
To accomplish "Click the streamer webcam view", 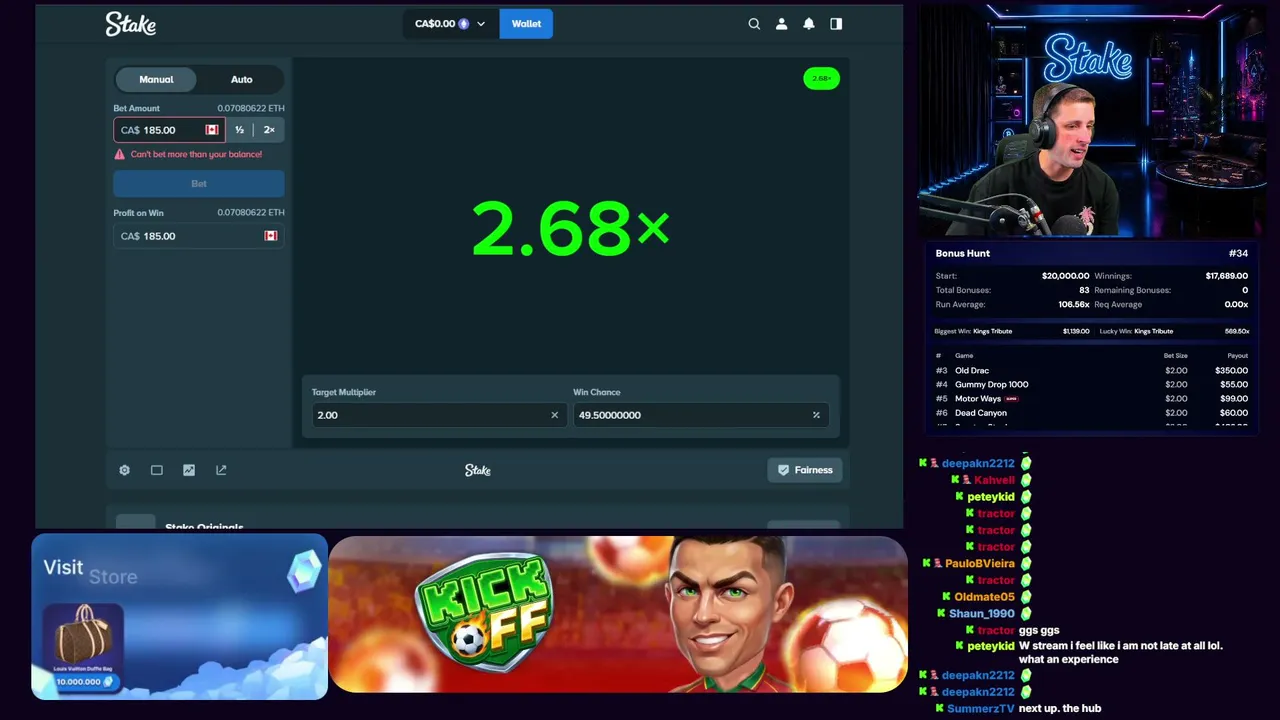I will tap(1092, 120).
